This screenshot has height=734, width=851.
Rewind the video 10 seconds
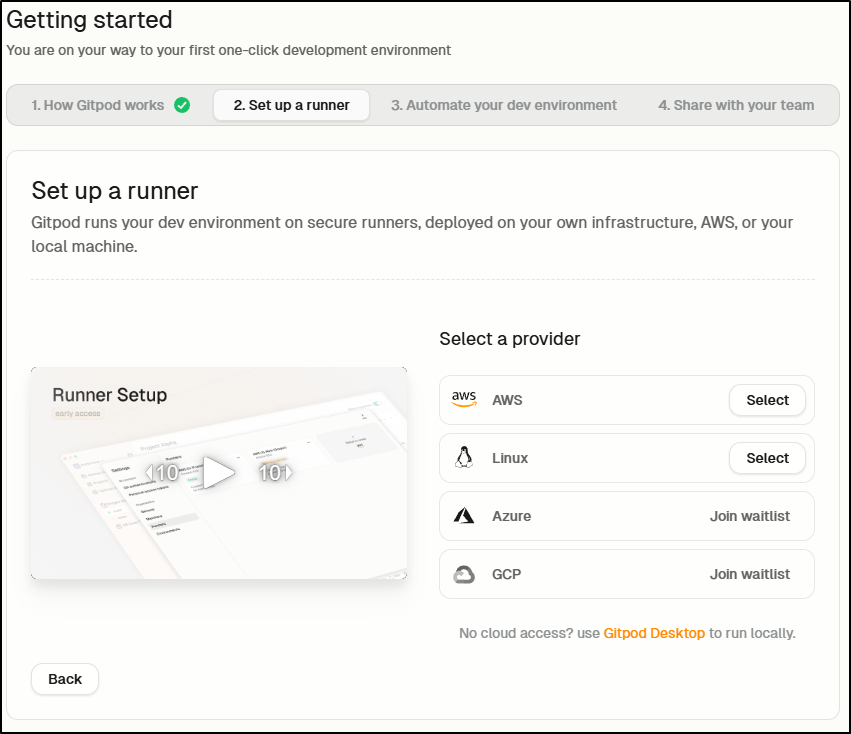162,472
